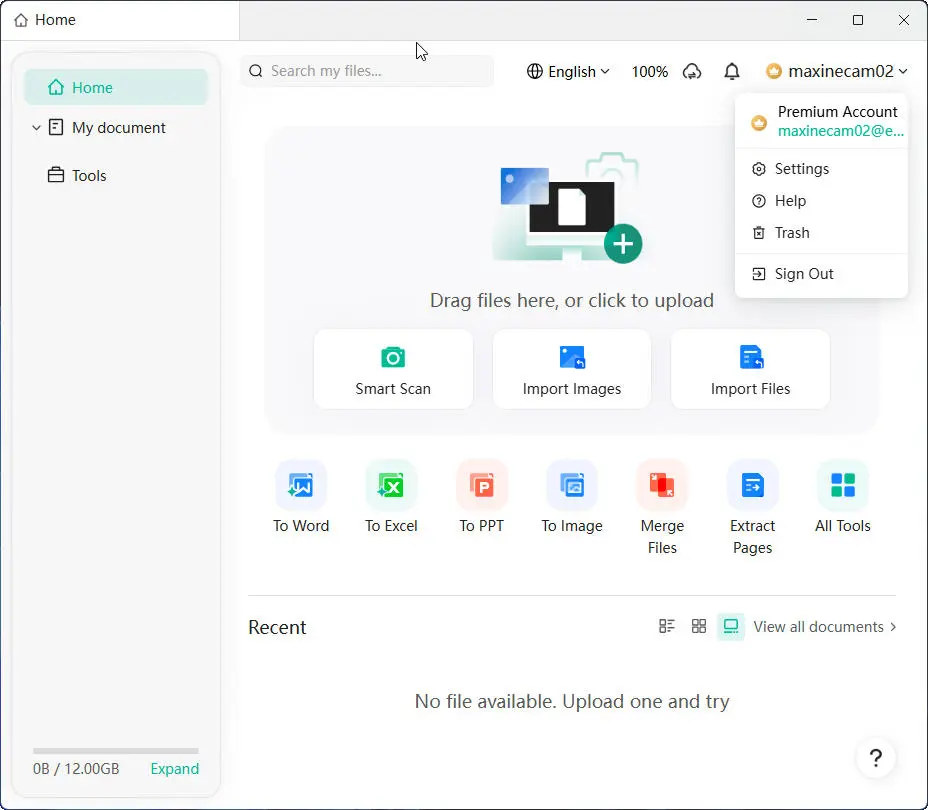Select the highlighted large preview view icon
The height and width of the screenshot is (810, 928).
point(731,627)
